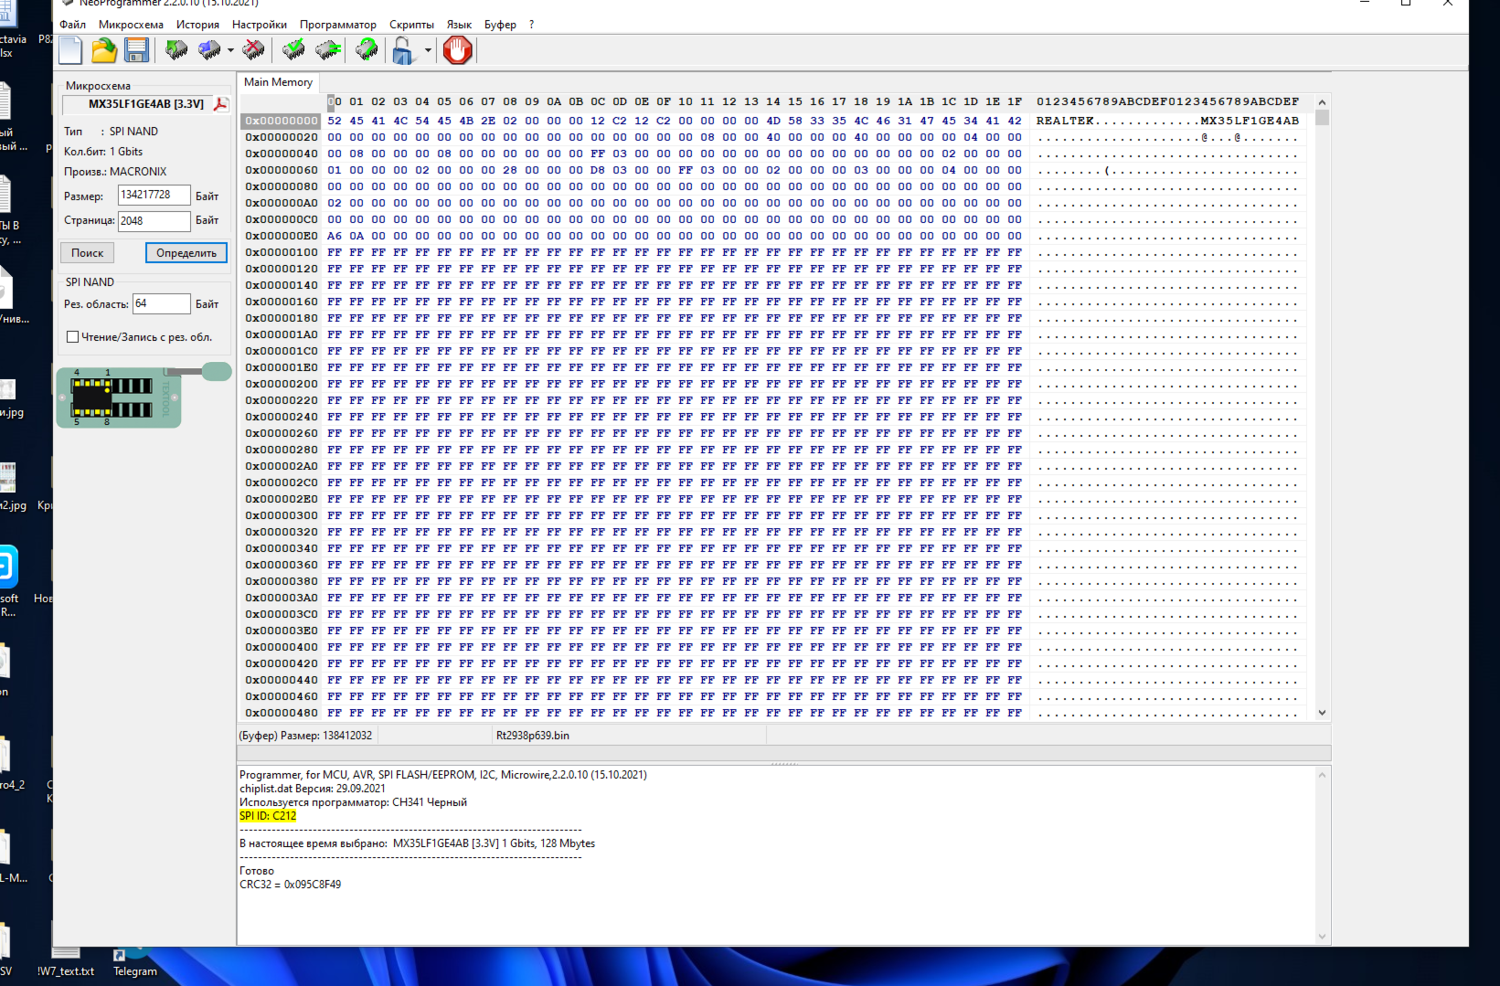Open the chip datasheet PDF icon
This screenshot has height=986, width=1500.
pos(221,104)
